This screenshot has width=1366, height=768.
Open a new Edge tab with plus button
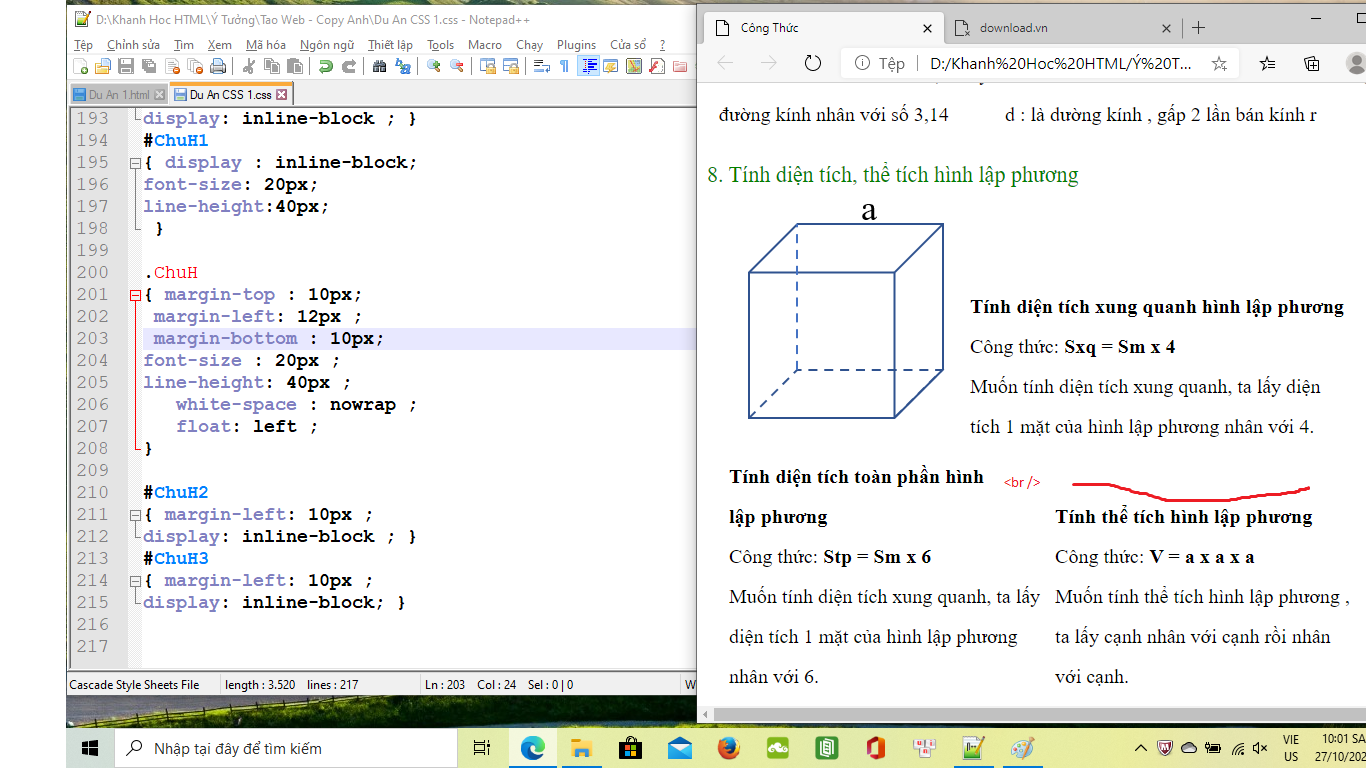click(x=1198, y=28)
